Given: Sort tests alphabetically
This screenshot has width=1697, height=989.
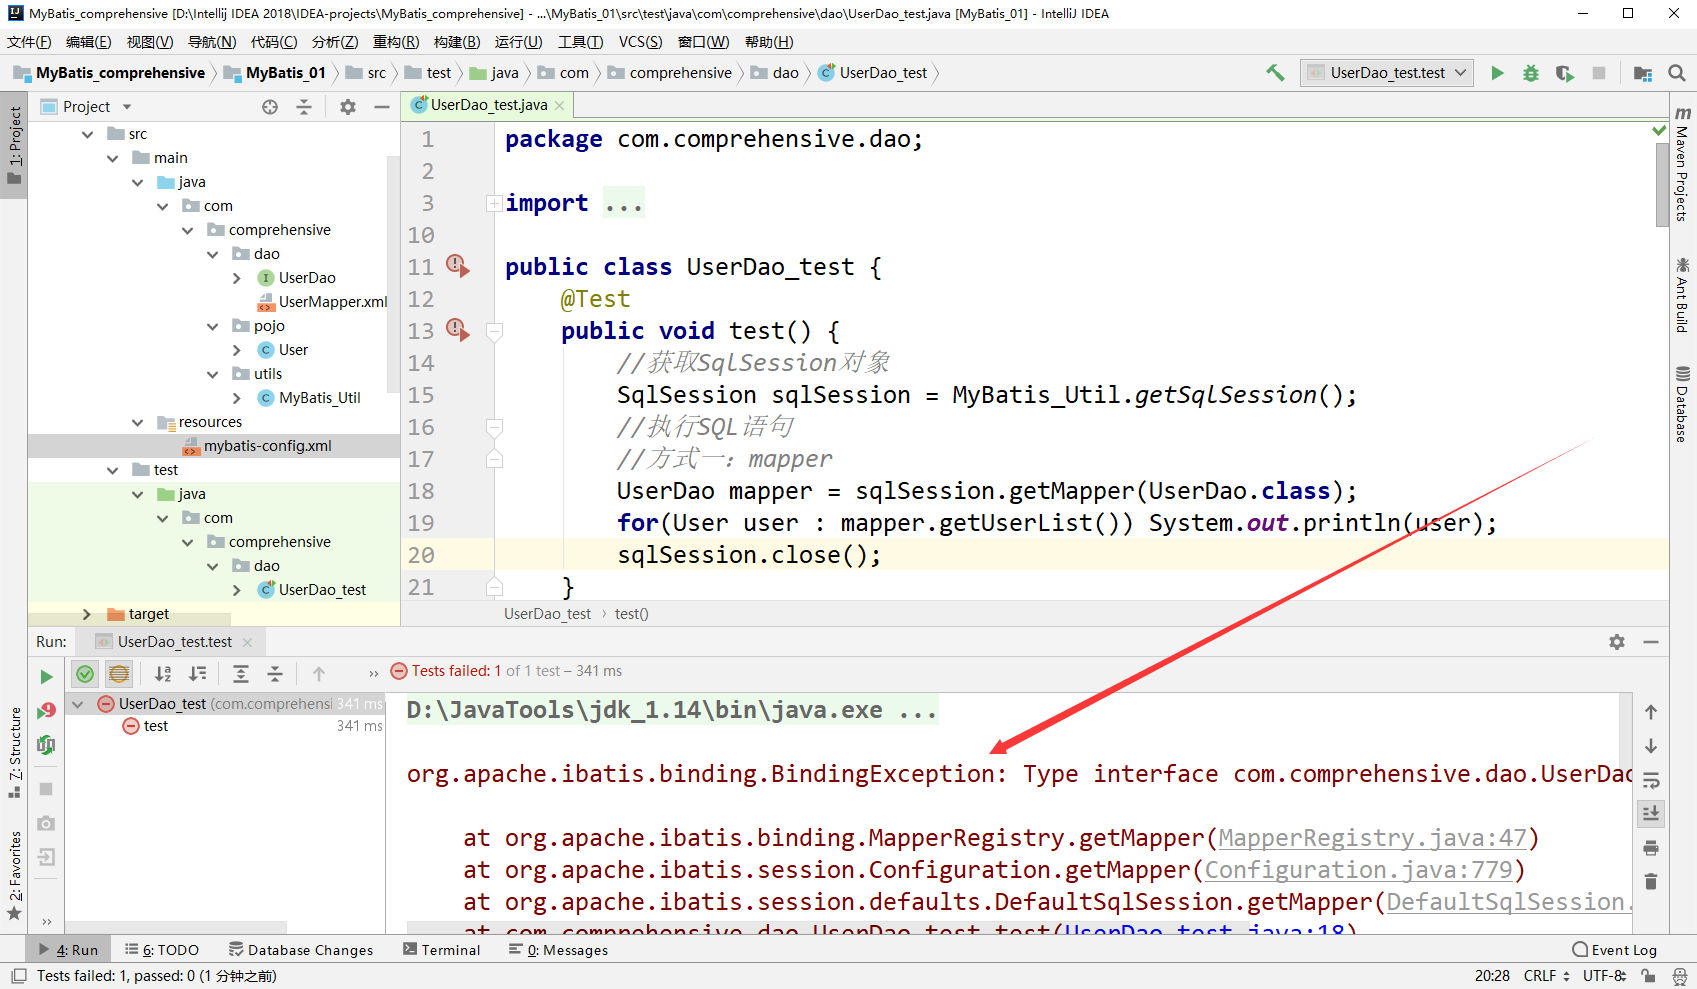Looking at the screenshot, I should pos(163,674).
